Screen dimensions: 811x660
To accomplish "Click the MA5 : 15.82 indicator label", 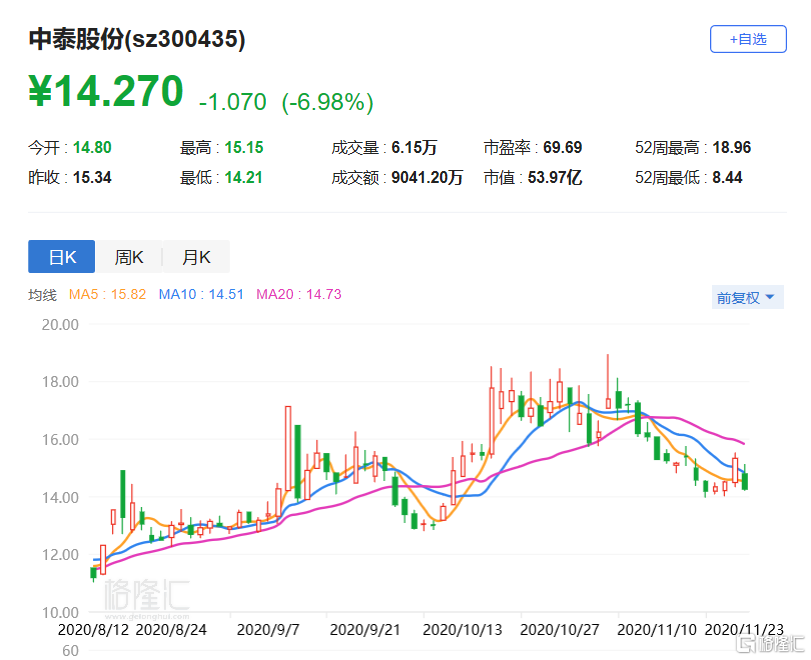I will tap(108, 294).
